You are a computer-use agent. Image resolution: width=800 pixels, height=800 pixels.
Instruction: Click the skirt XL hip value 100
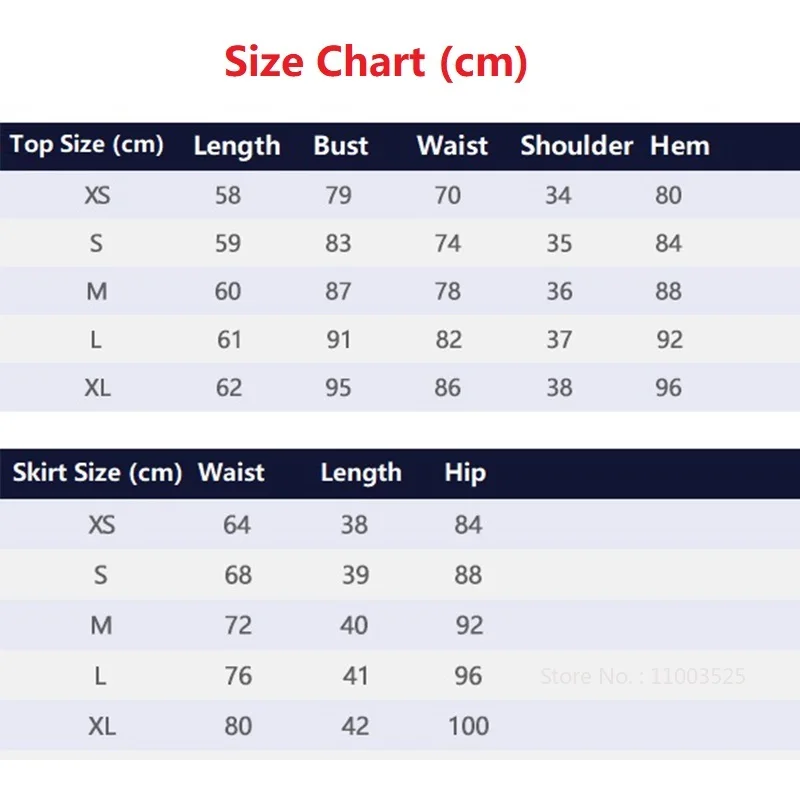468,727
